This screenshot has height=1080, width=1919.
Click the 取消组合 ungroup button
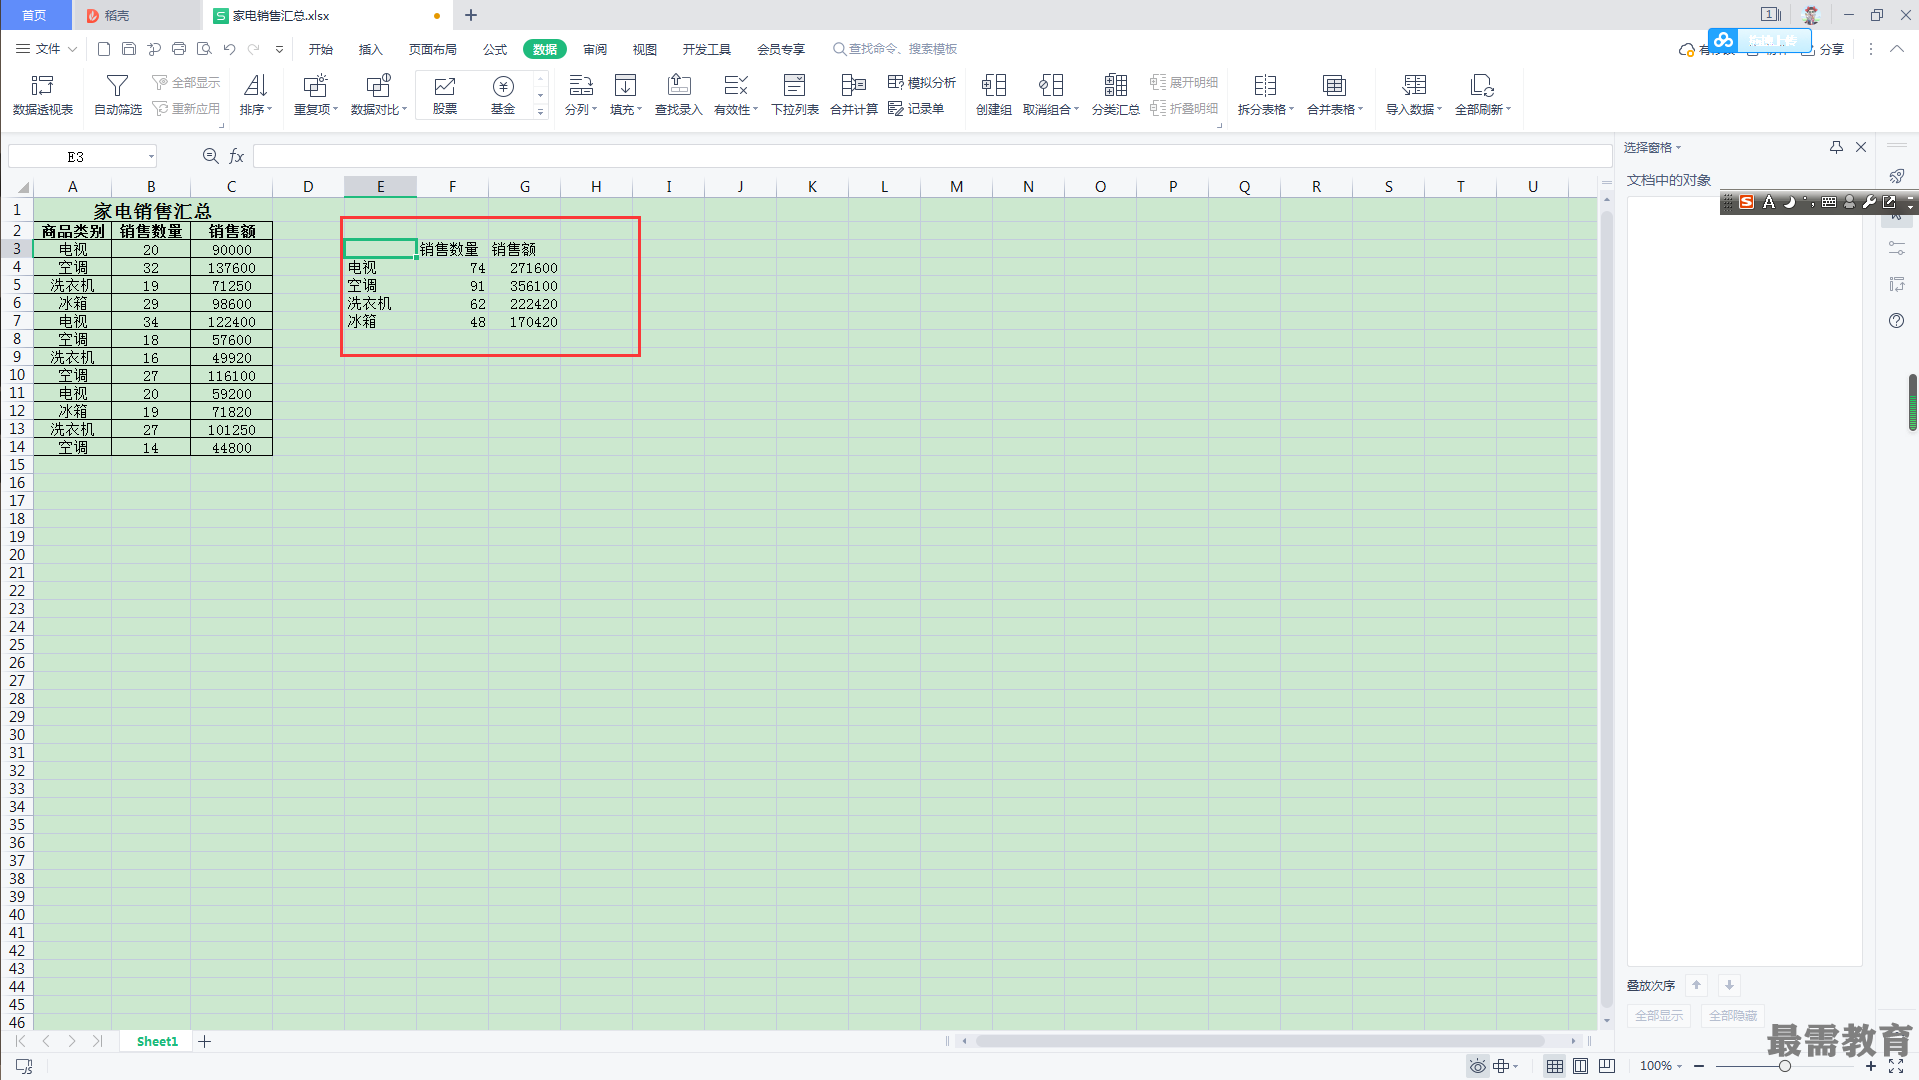click(1051, 95)
